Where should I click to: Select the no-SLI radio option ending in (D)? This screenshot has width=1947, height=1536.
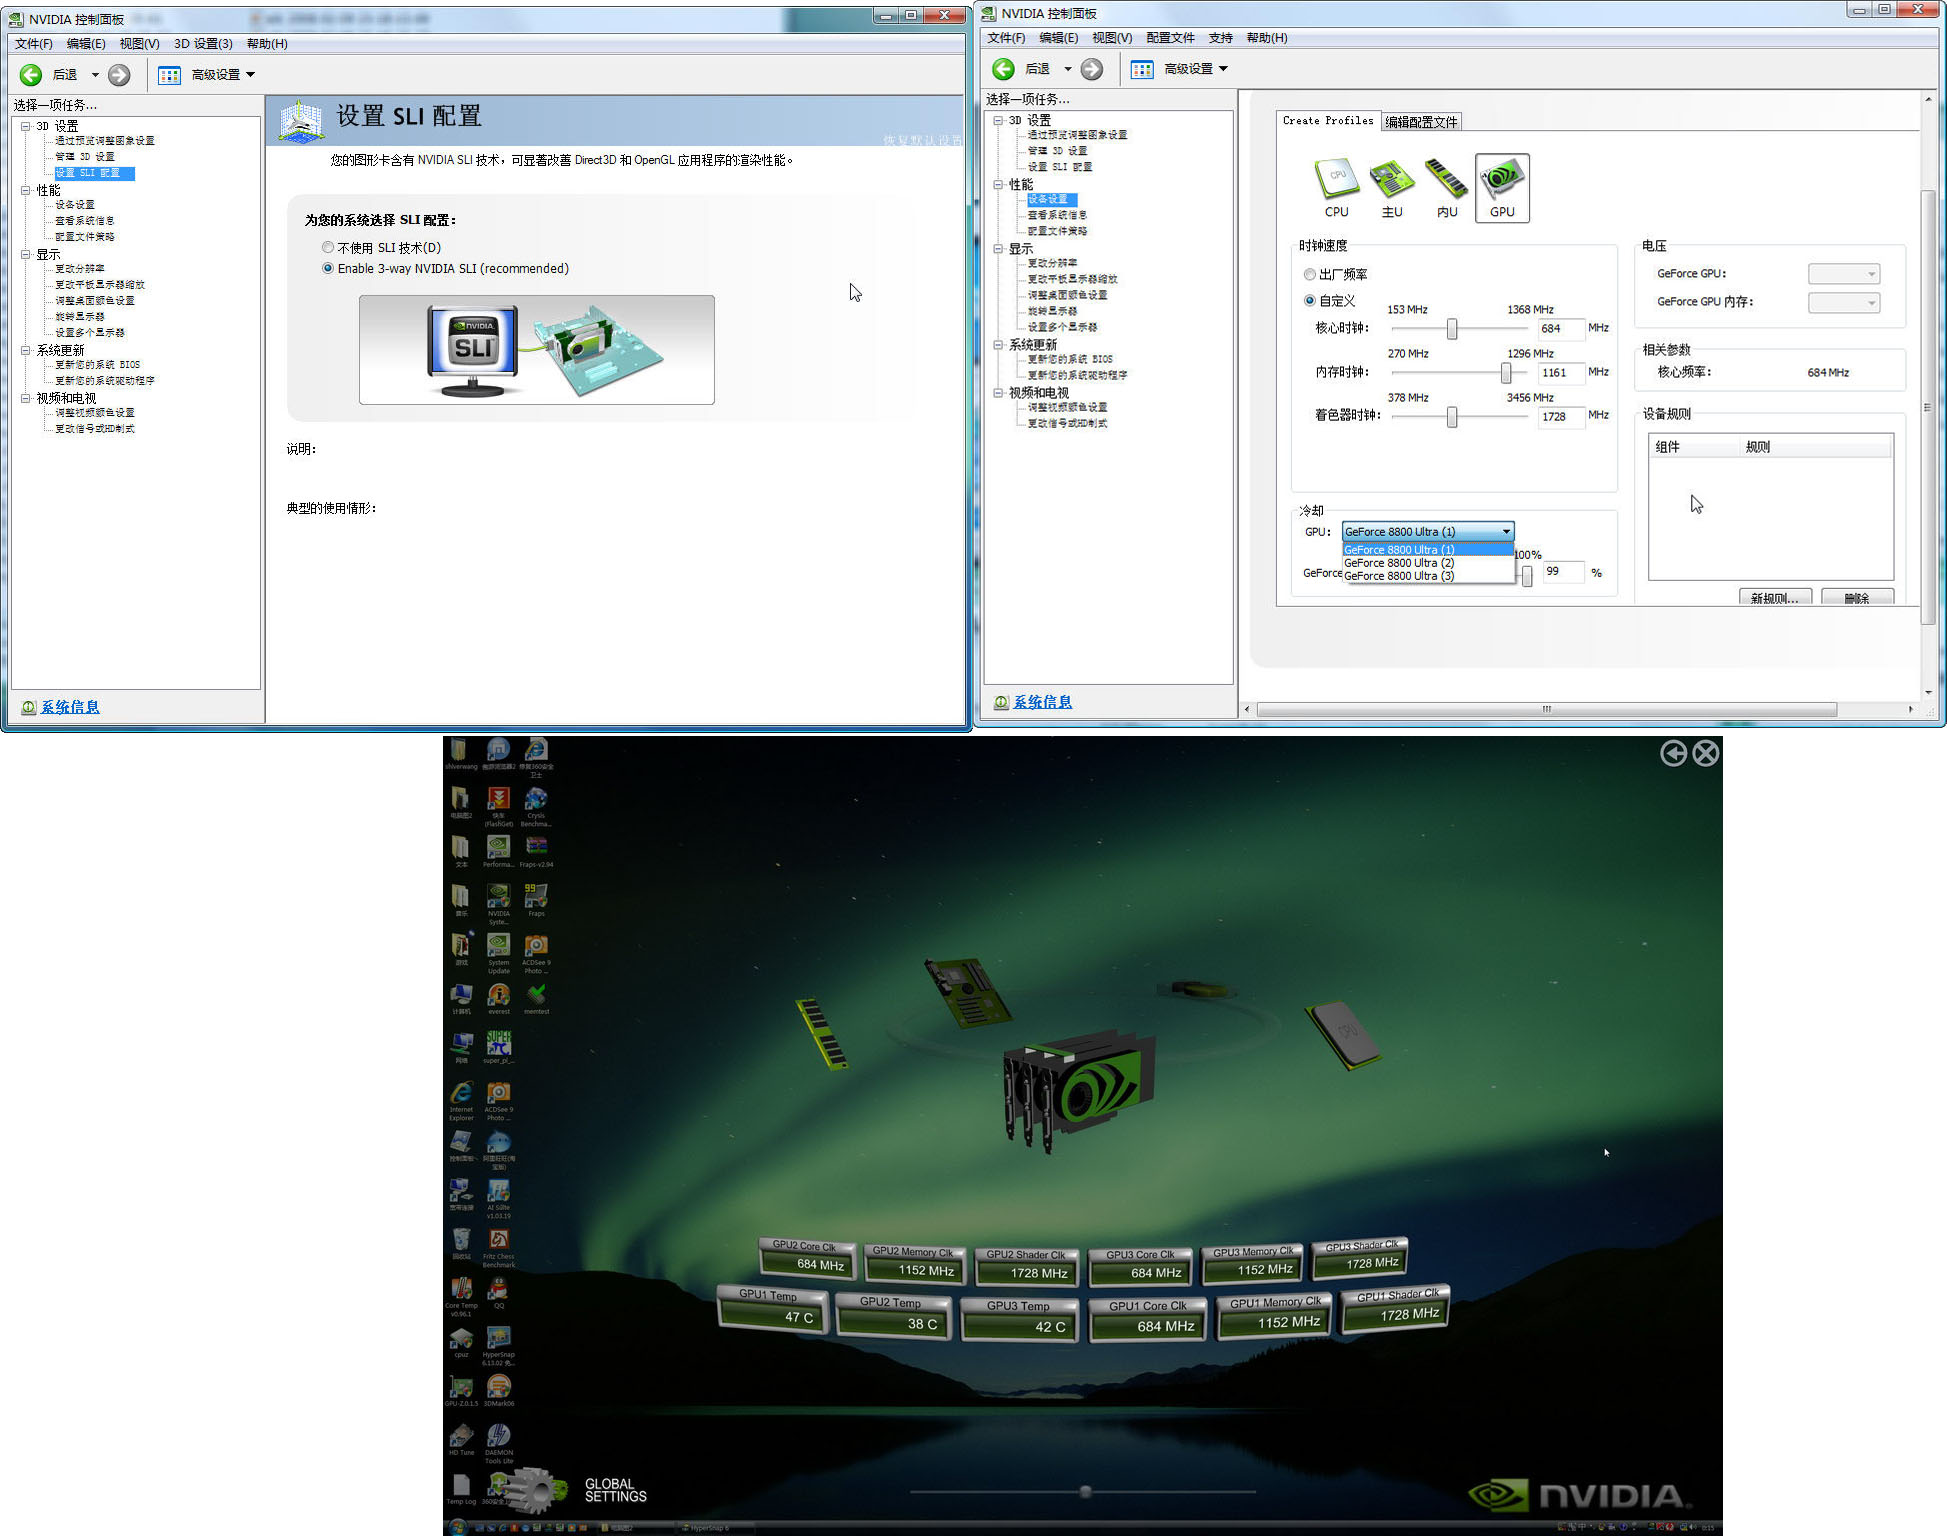[328, 247]
